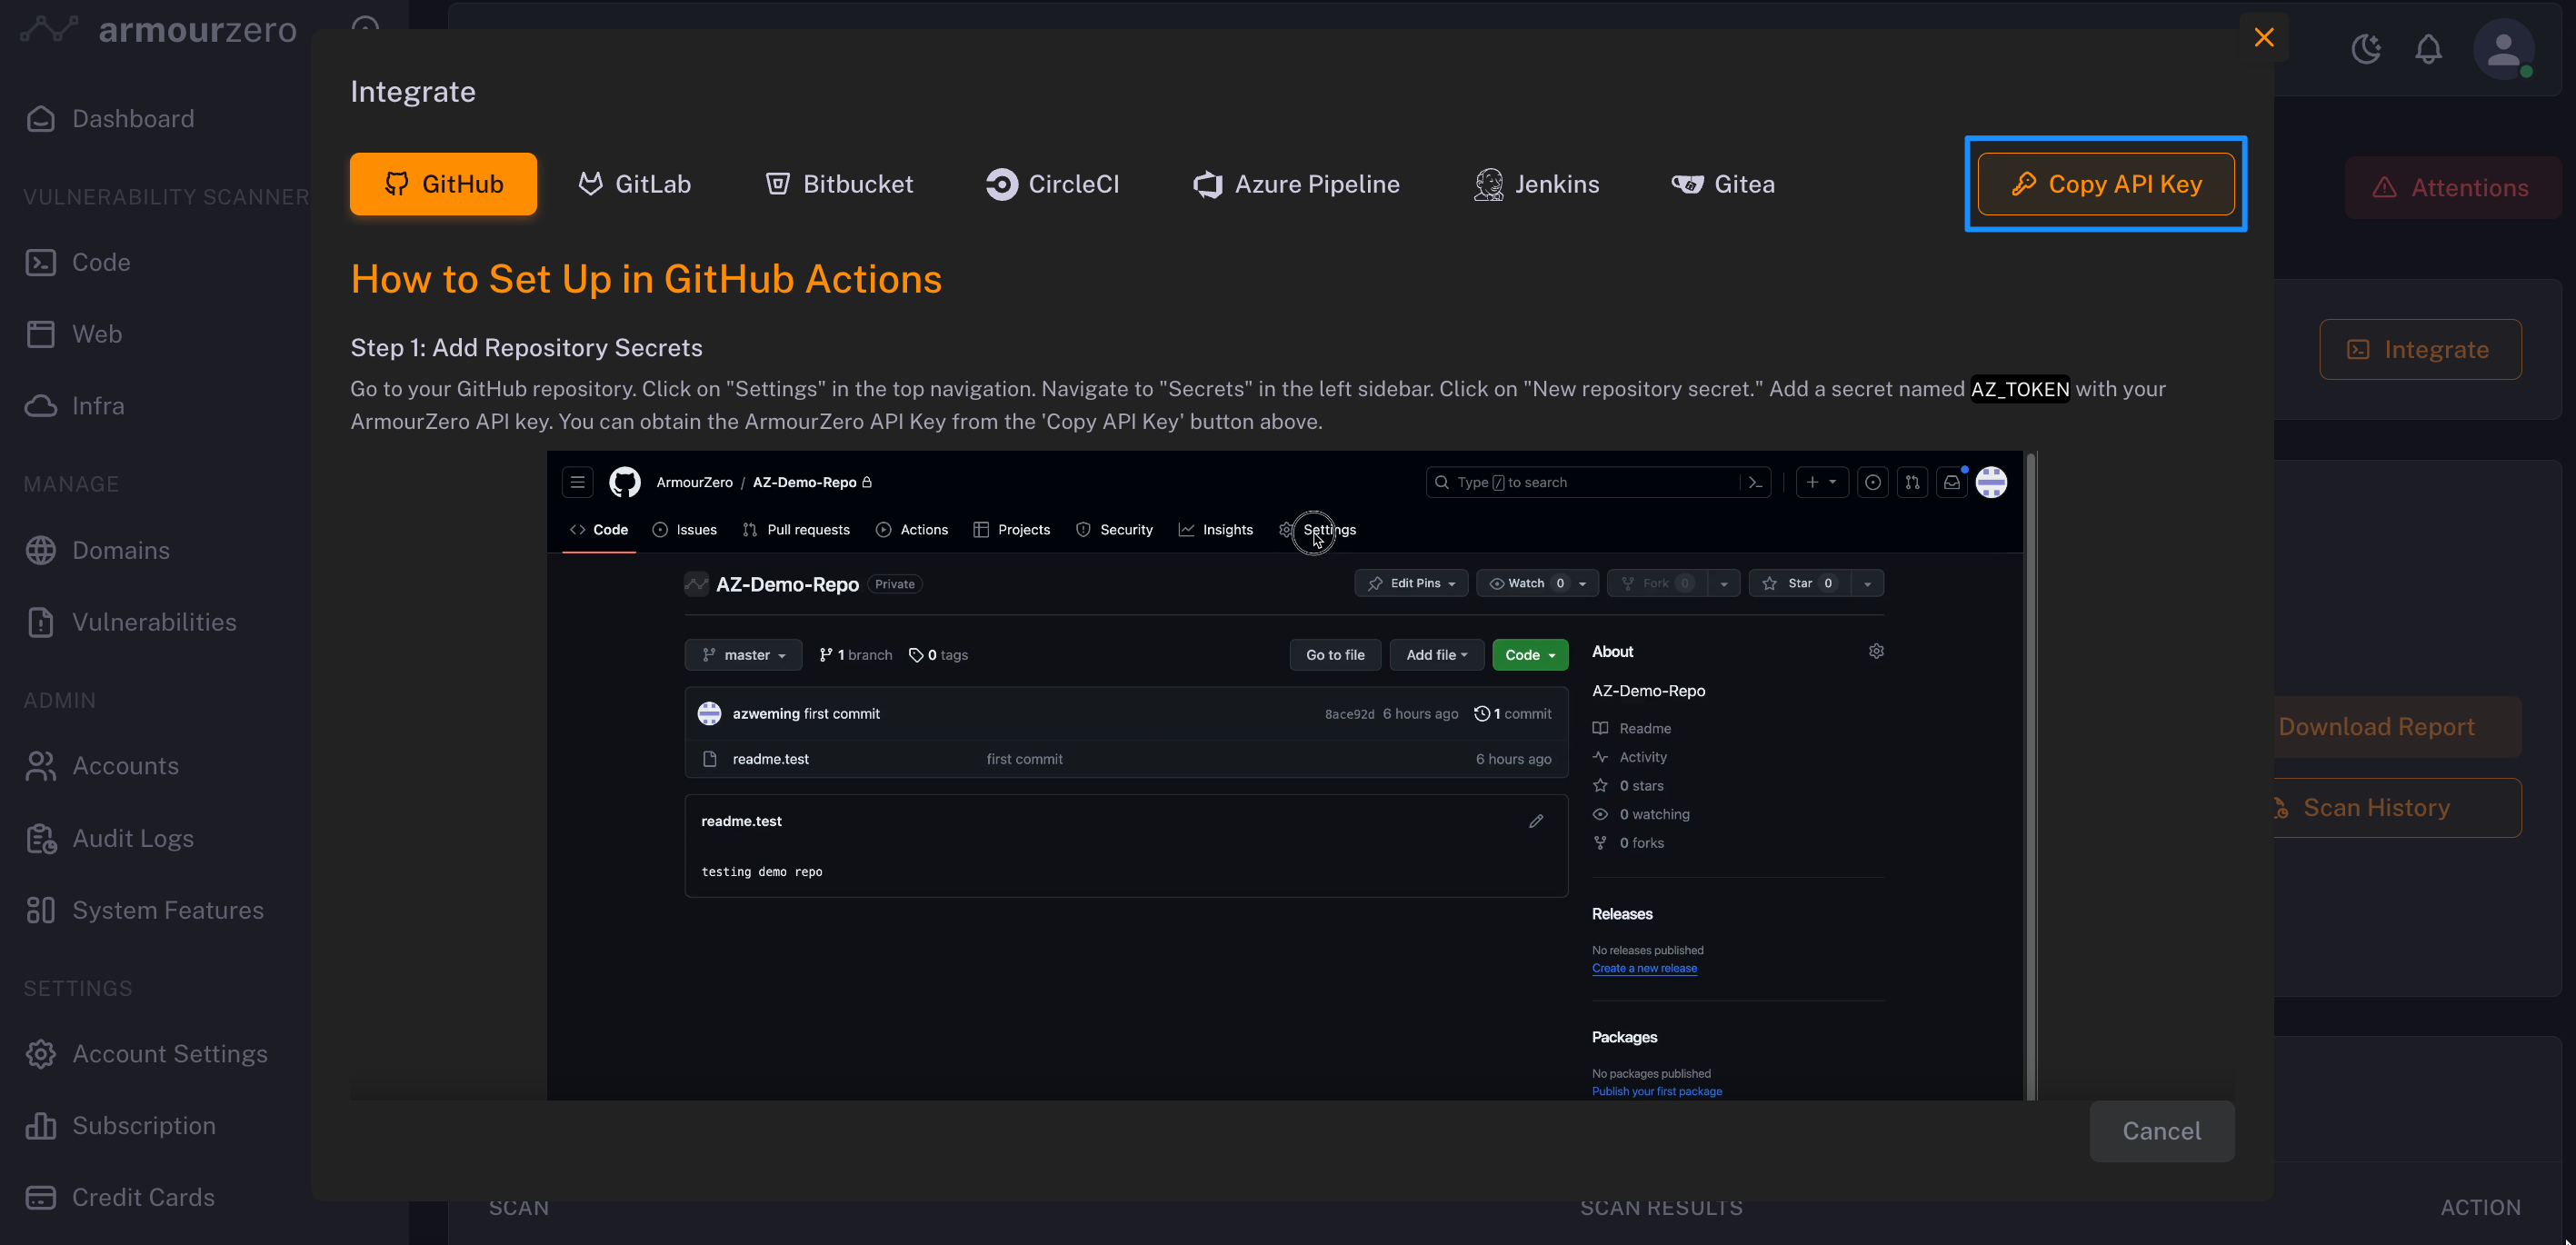Close the Integrate dialog with X icon
The width and height of the screenshot is (2576, 1245).
[2263, 38]
